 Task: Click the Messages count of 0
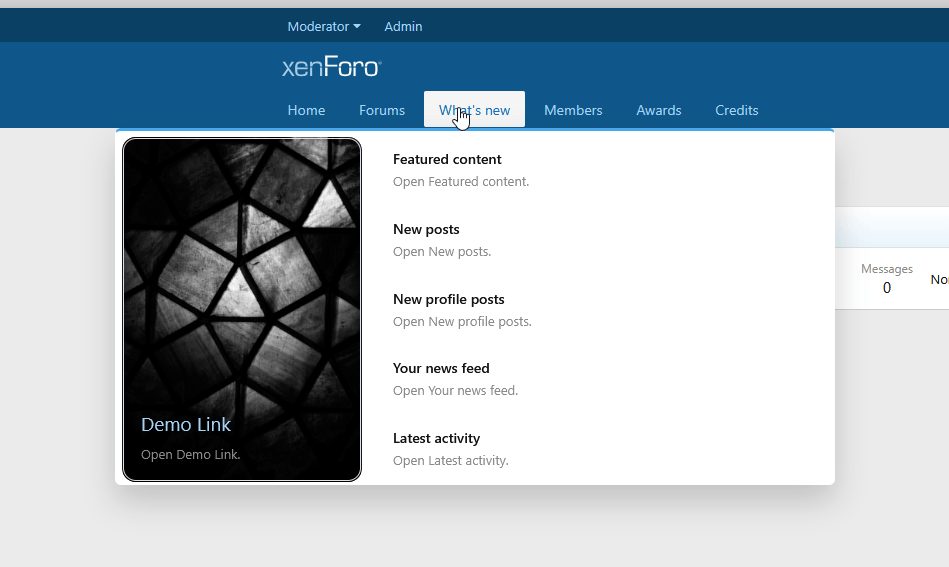pyautogui.click(x=886, y=288)
